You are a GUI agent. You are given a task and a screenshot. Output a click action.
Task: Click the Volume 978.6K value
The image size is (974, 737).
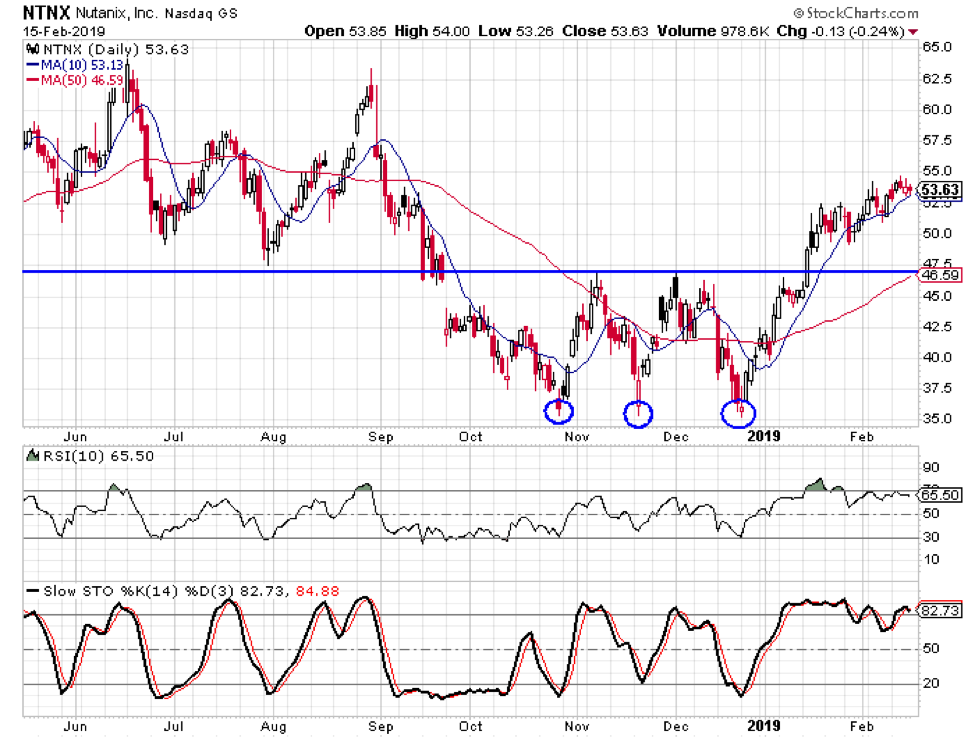(713, 31)
